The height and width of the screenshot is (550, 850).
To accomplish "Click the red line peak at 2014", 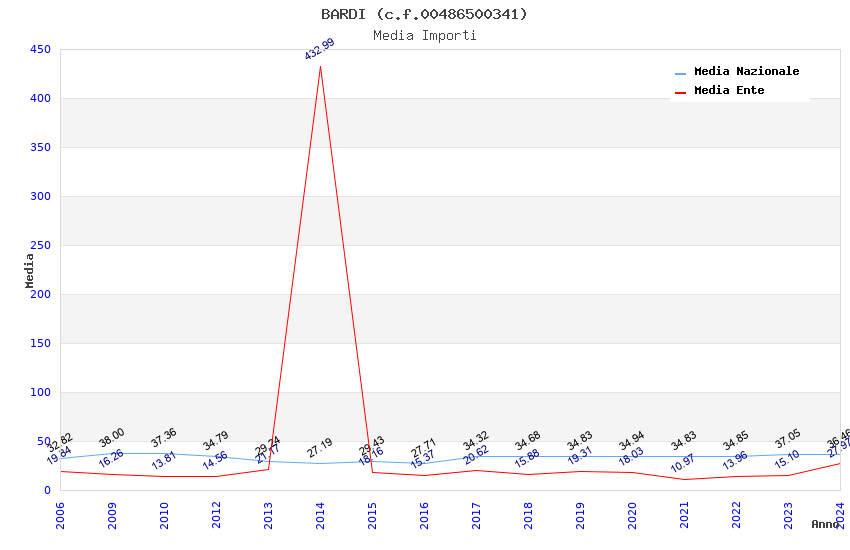I will pyautogui.click(x=320, y=67).
